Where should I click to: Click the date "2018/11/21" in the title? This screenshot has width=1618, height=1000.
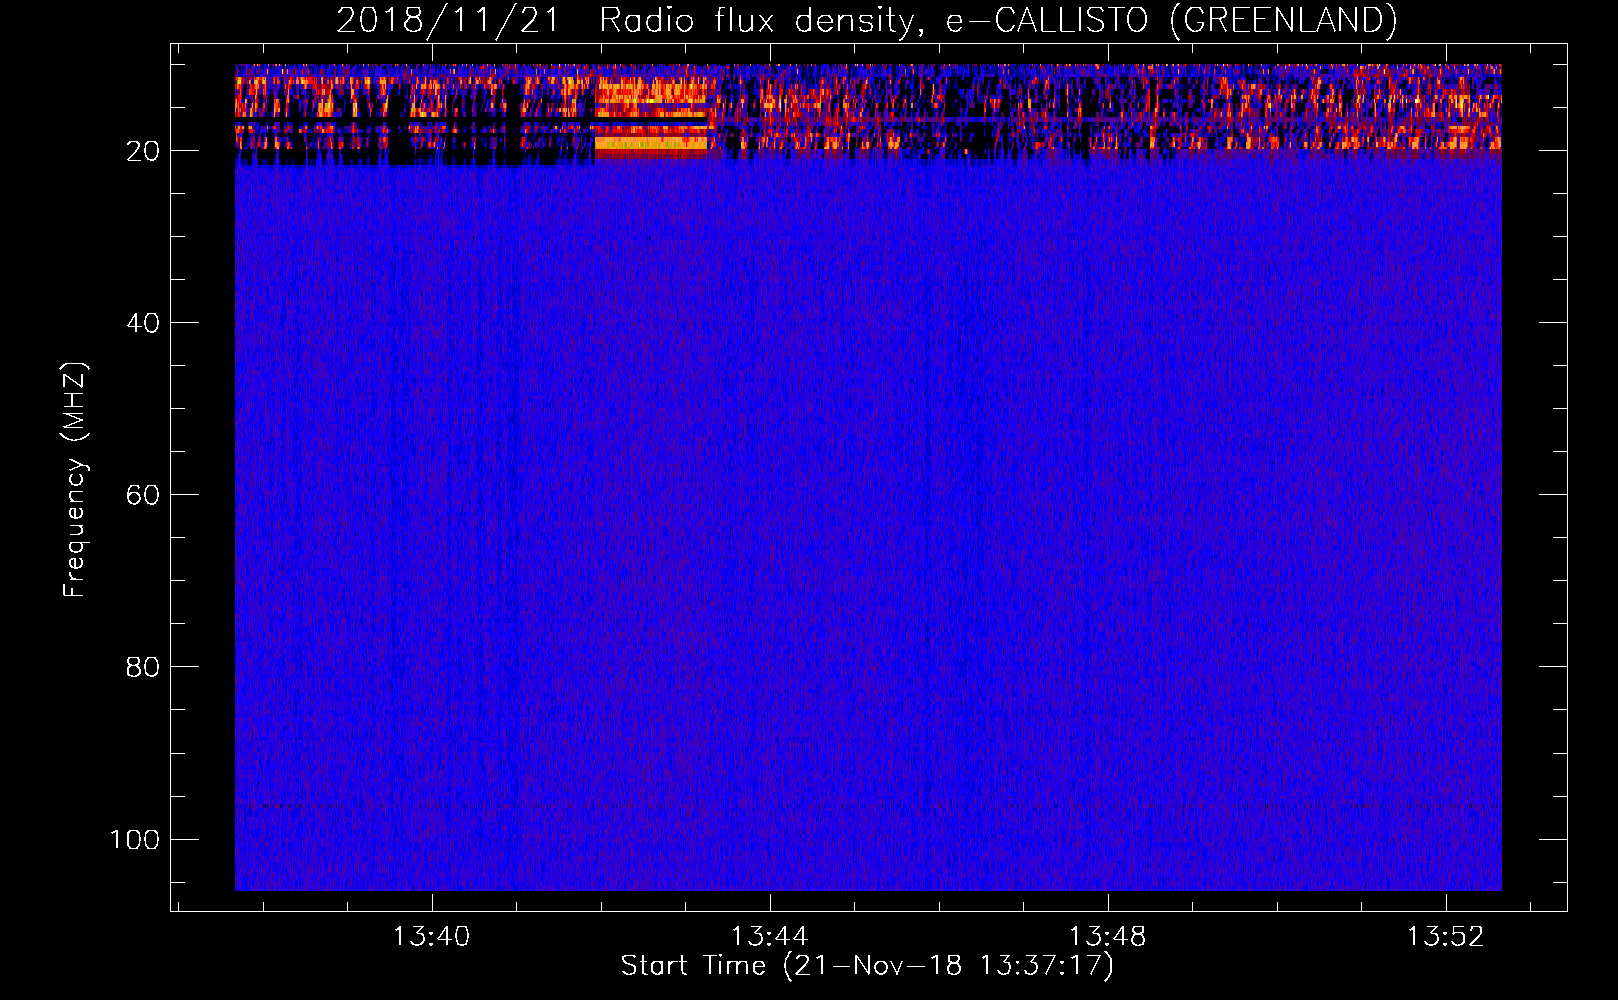(448, 21)
